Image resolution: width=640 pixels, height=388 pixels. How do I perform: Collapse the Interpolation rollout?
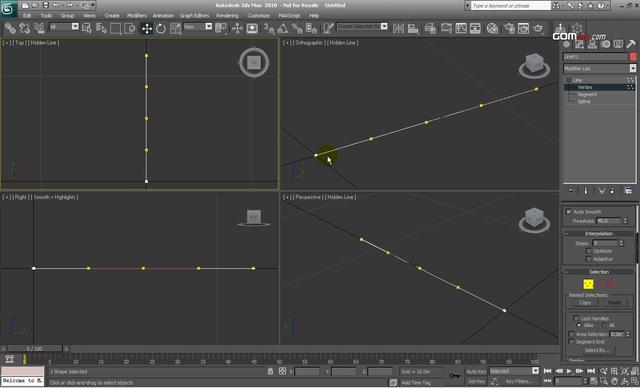click(x=599, y=234)
